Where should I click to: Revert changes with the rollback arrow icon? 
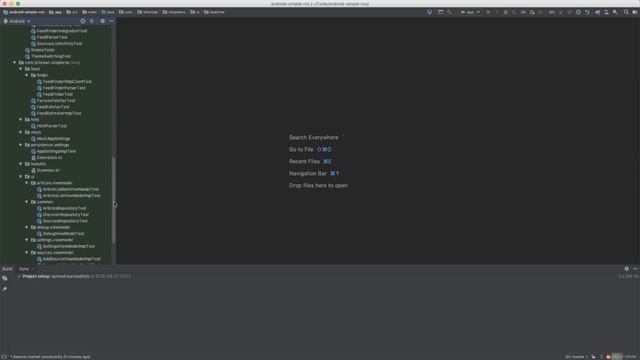click(587, 12)
